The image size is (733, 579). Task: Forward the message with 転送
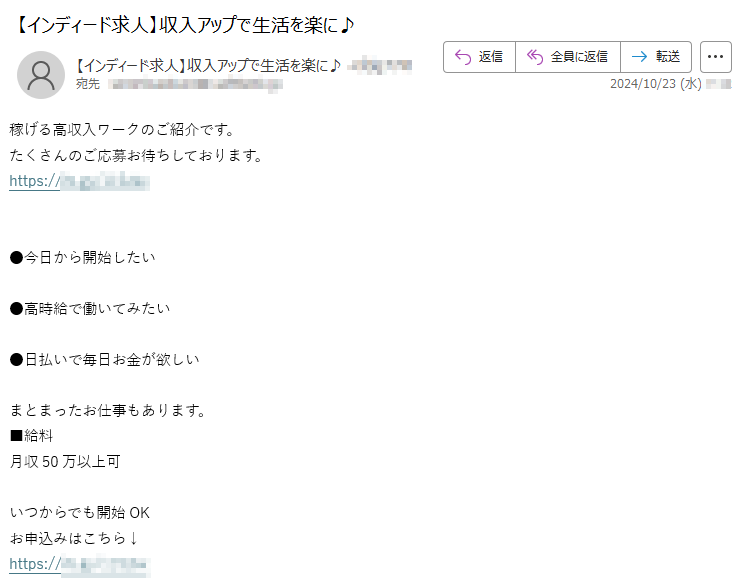click(656, 57)
